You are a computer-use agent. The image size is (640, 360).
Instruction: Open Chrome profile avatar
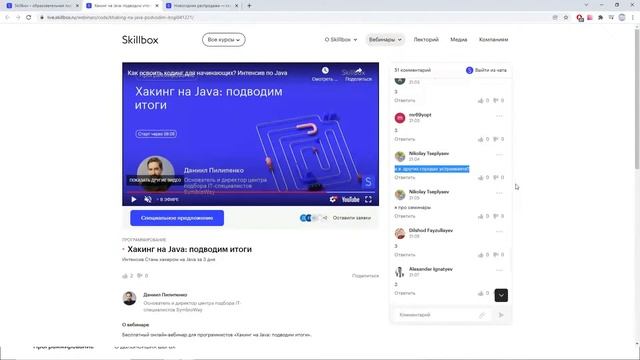pyautogui.click(x=622, y=17)
